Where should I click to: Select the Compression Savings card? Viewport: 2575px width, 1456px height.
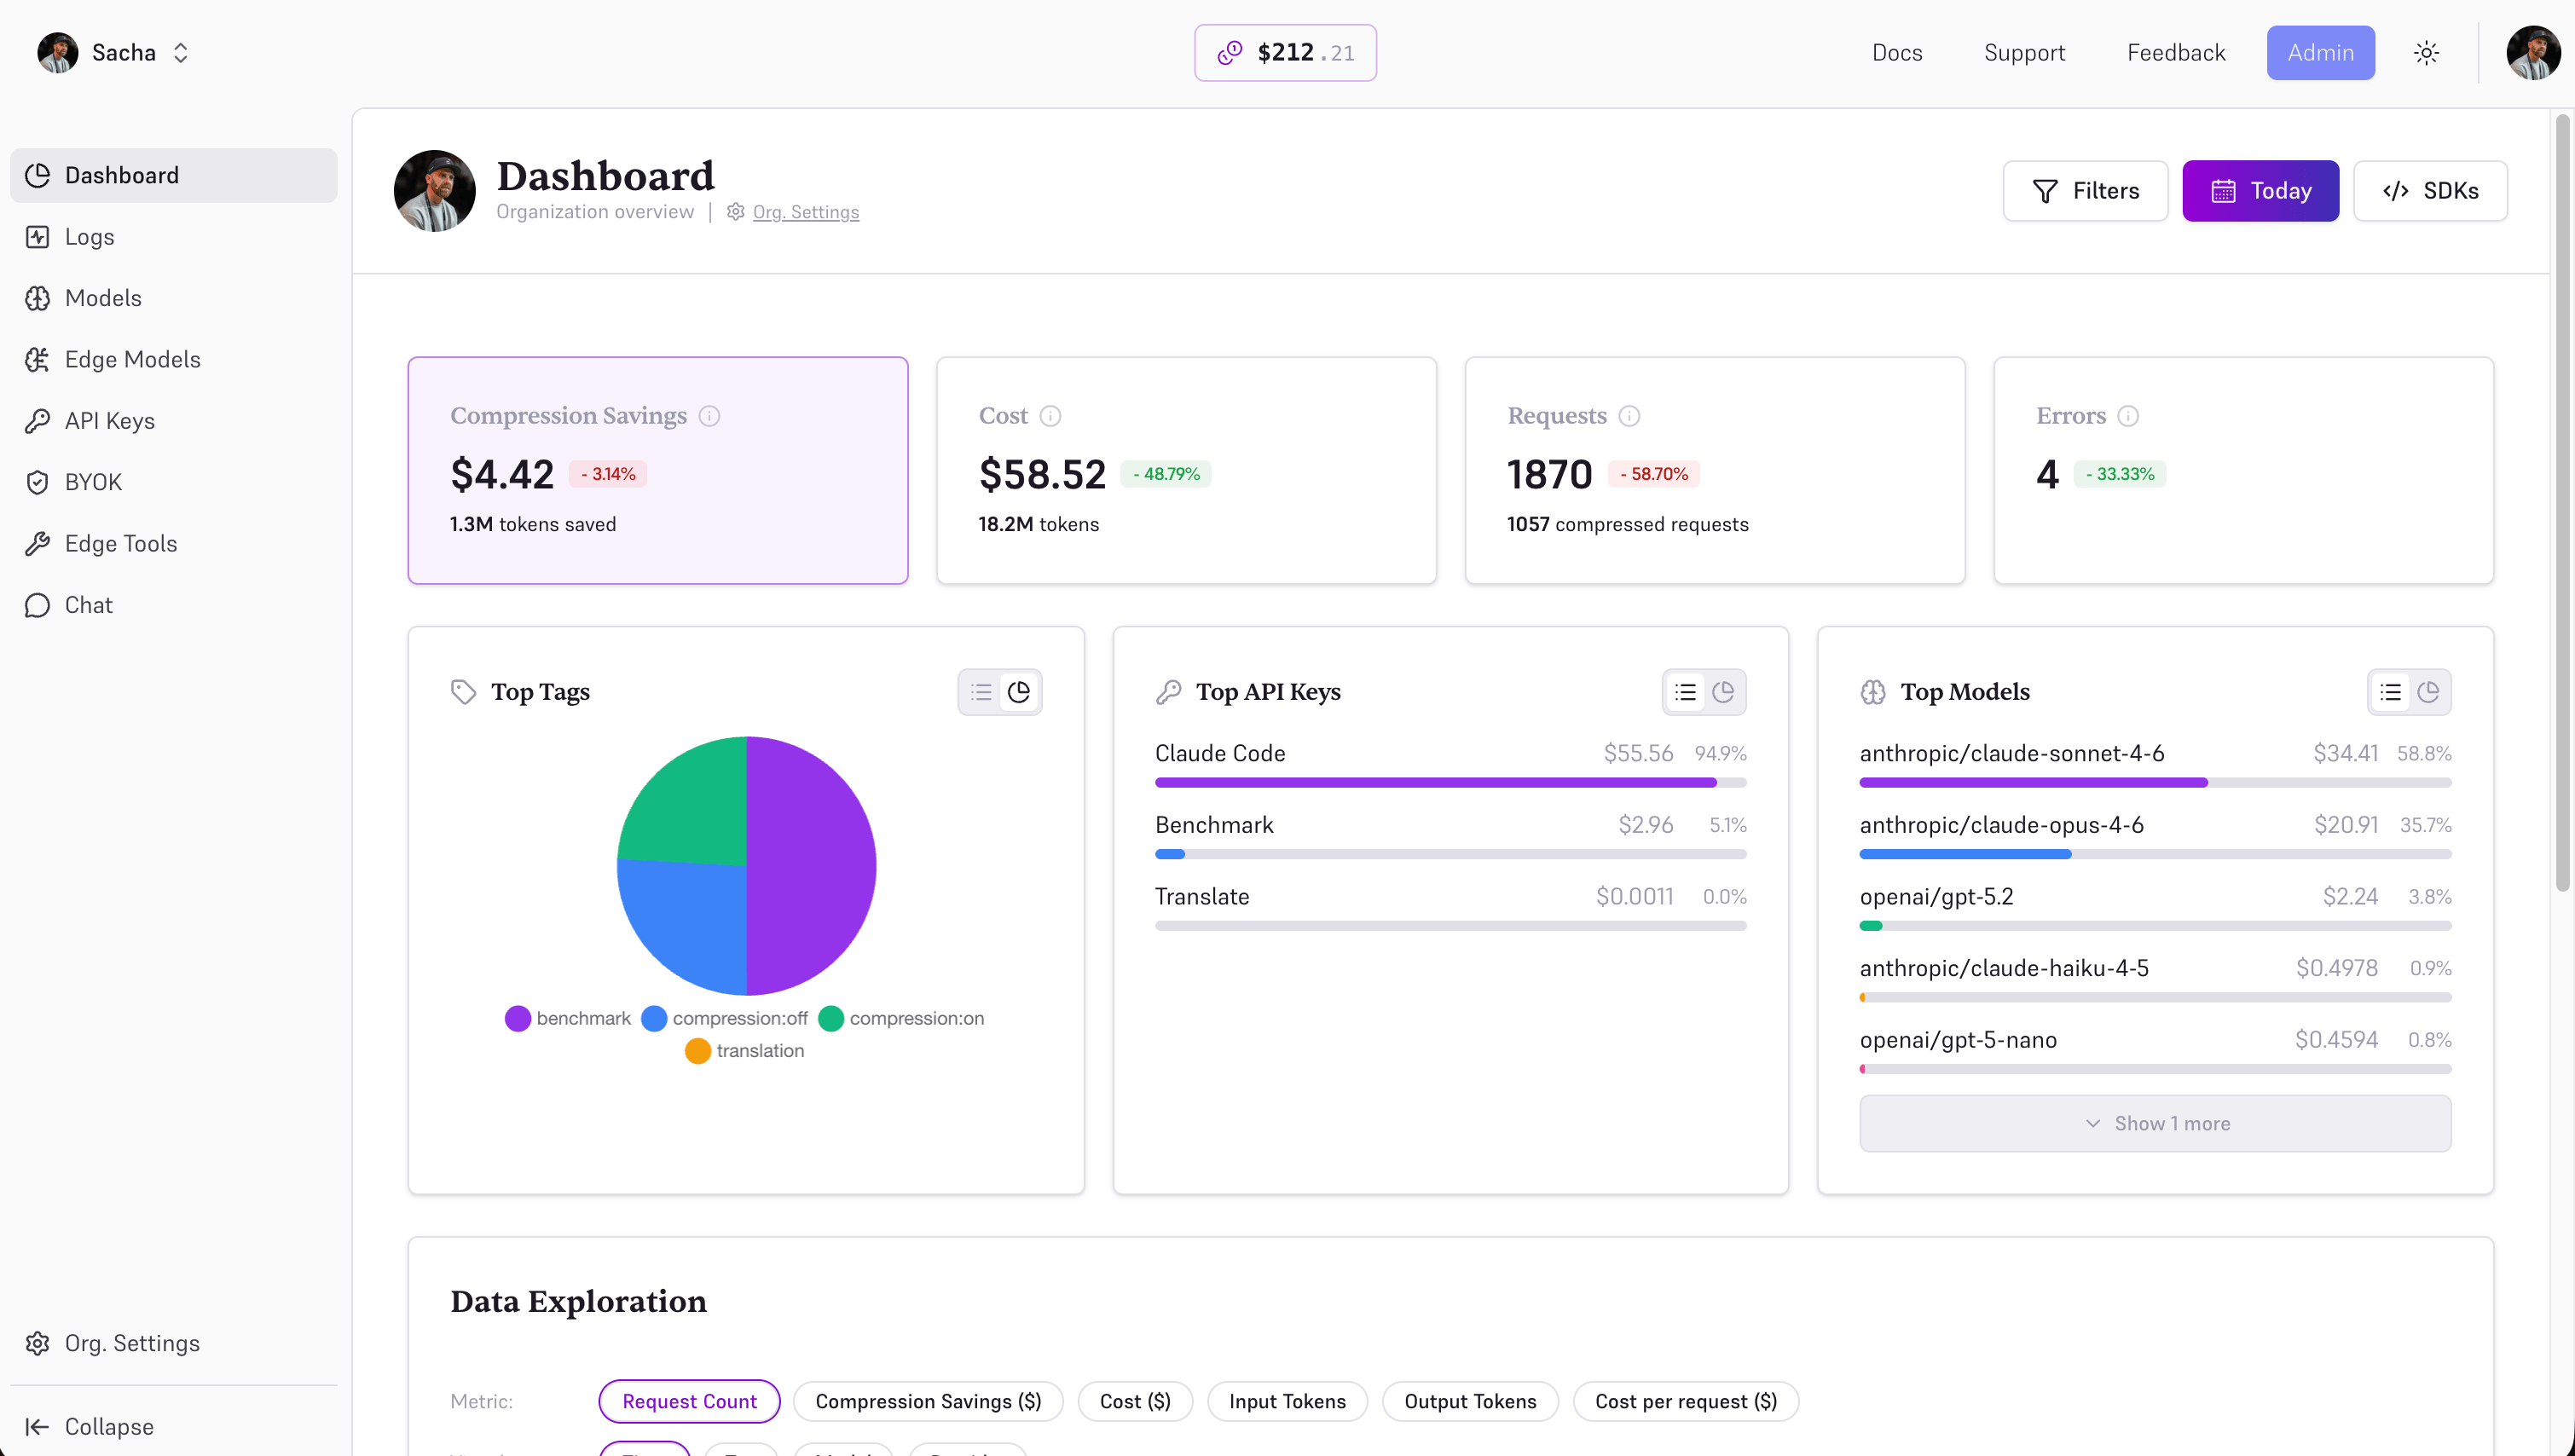click(658, 470)
